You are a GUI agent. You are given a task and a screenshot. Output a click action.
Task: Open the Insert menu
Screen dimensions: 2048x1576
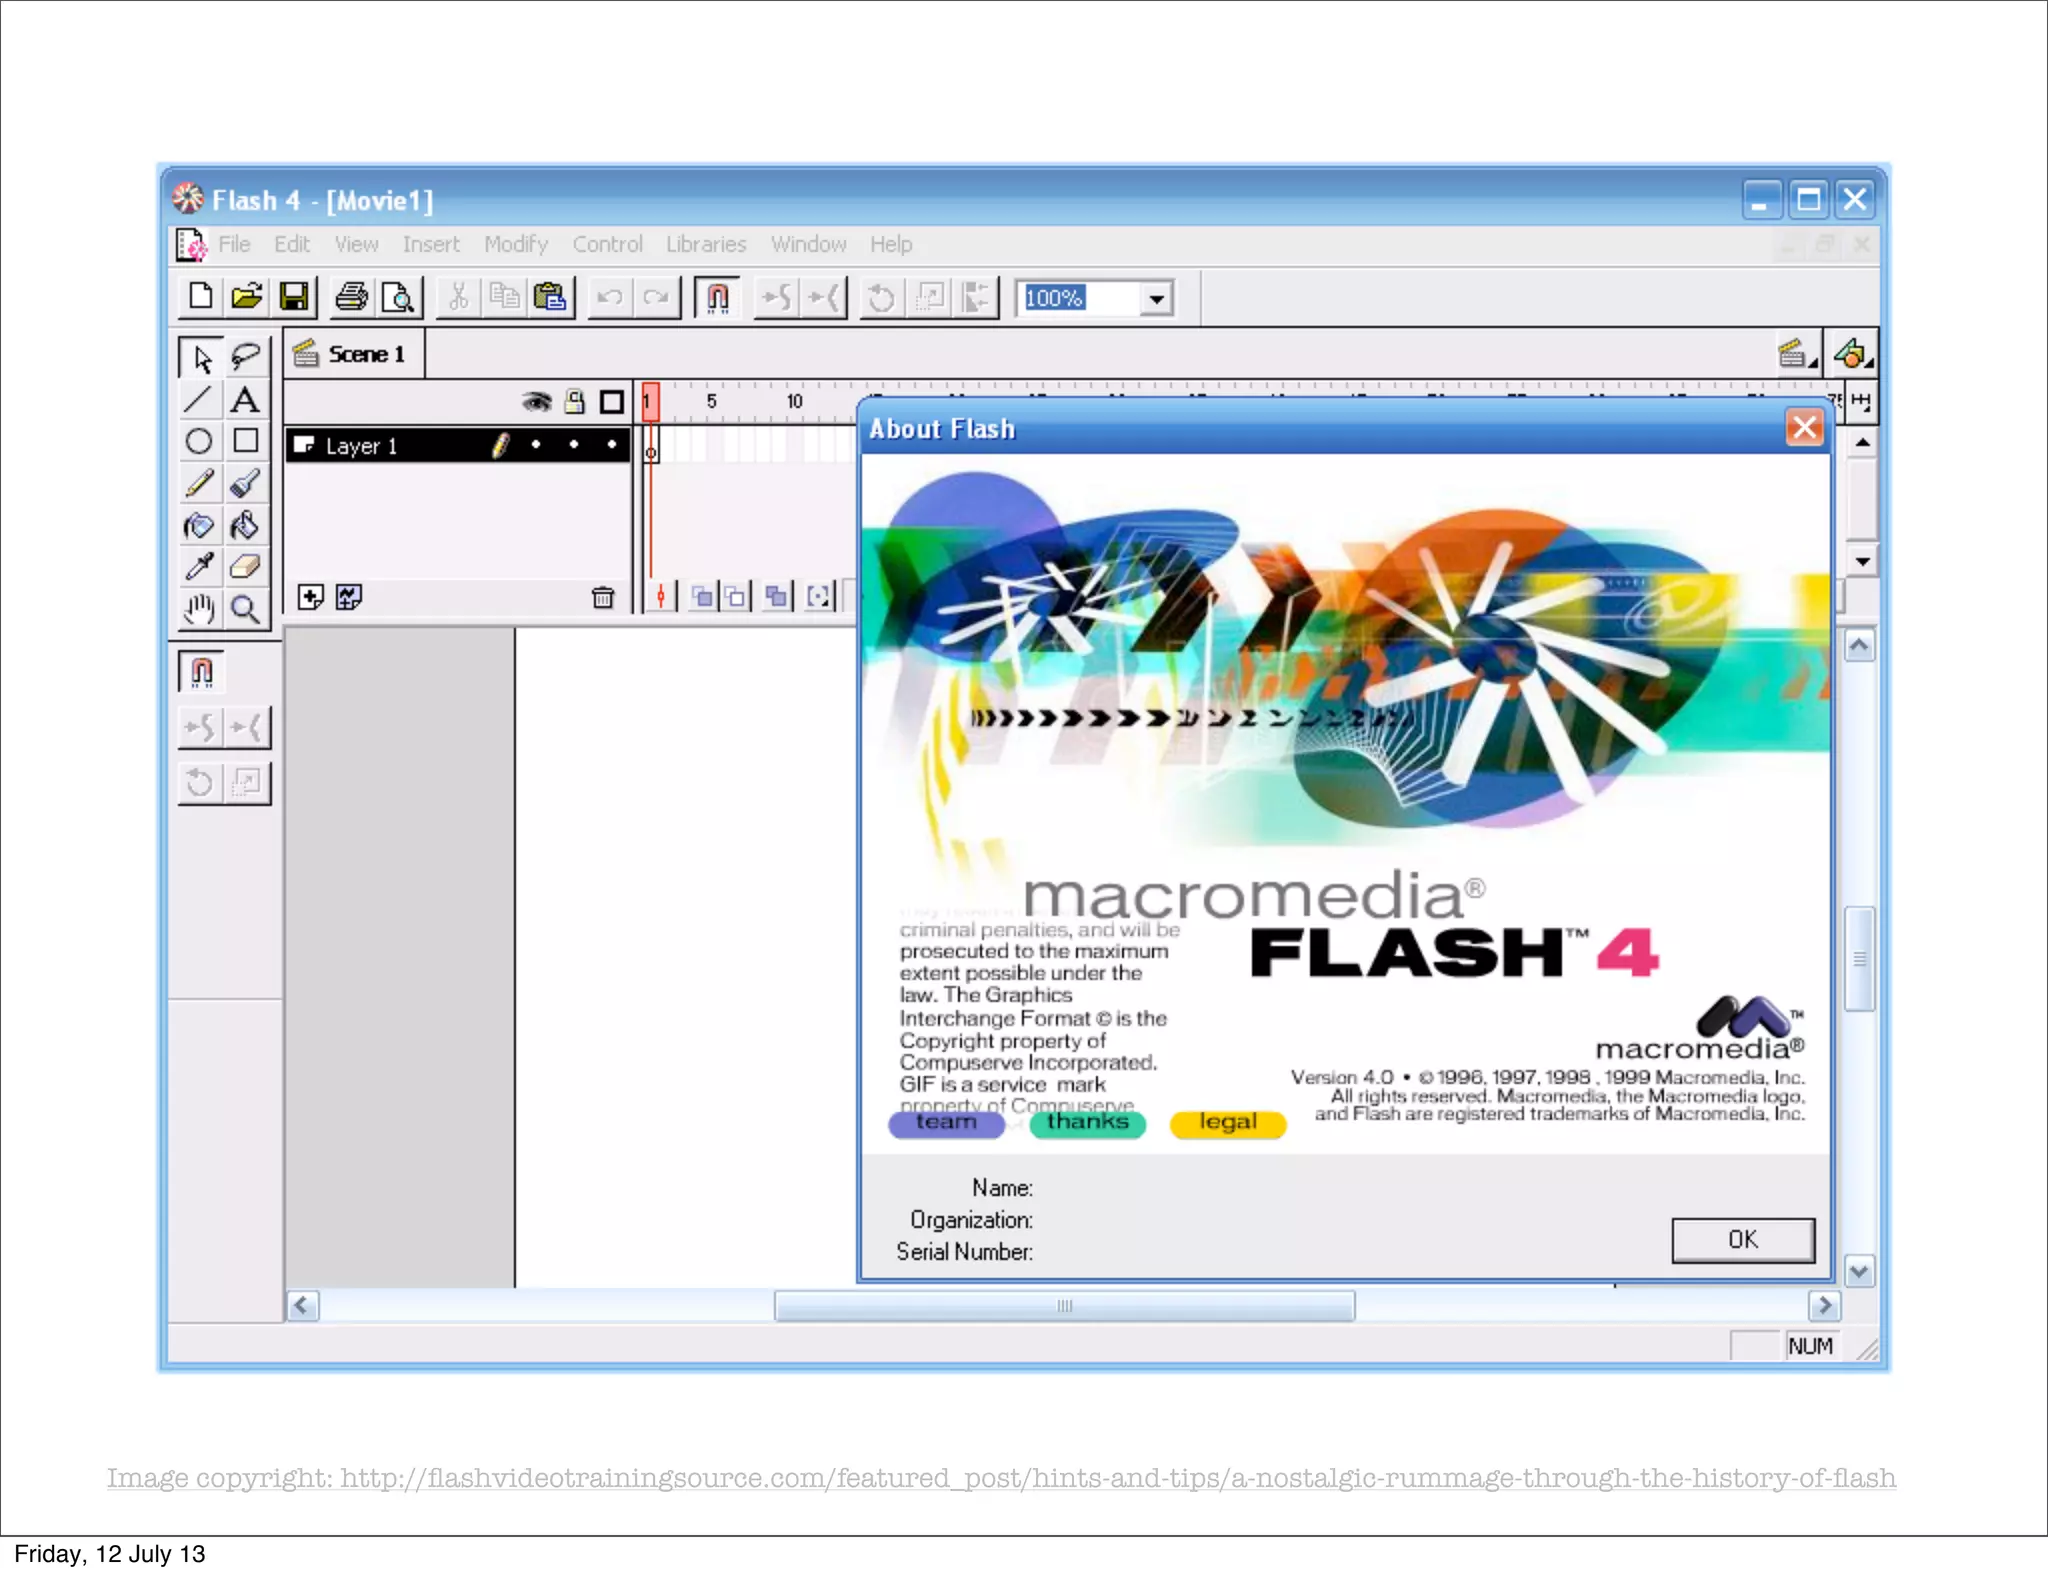tap(431, 244)
